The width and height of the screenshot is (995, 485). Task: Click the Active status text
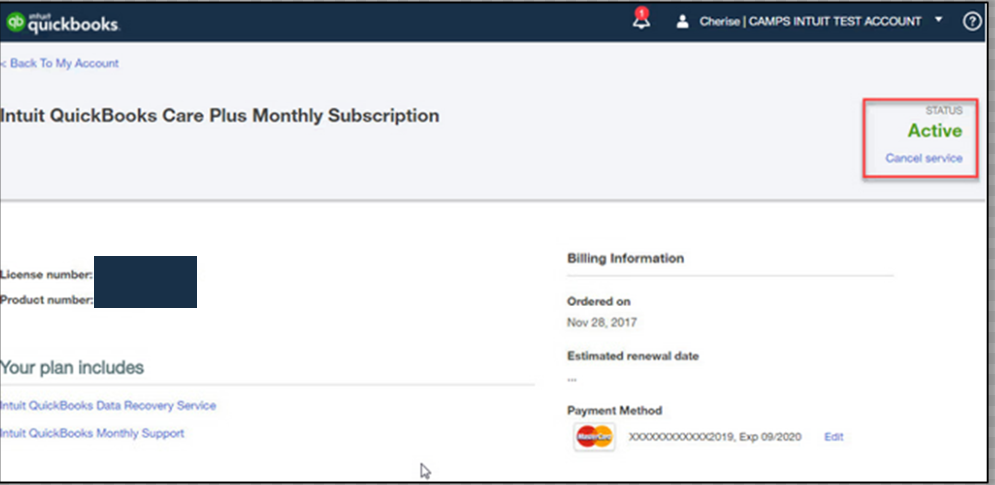(934, 131)
